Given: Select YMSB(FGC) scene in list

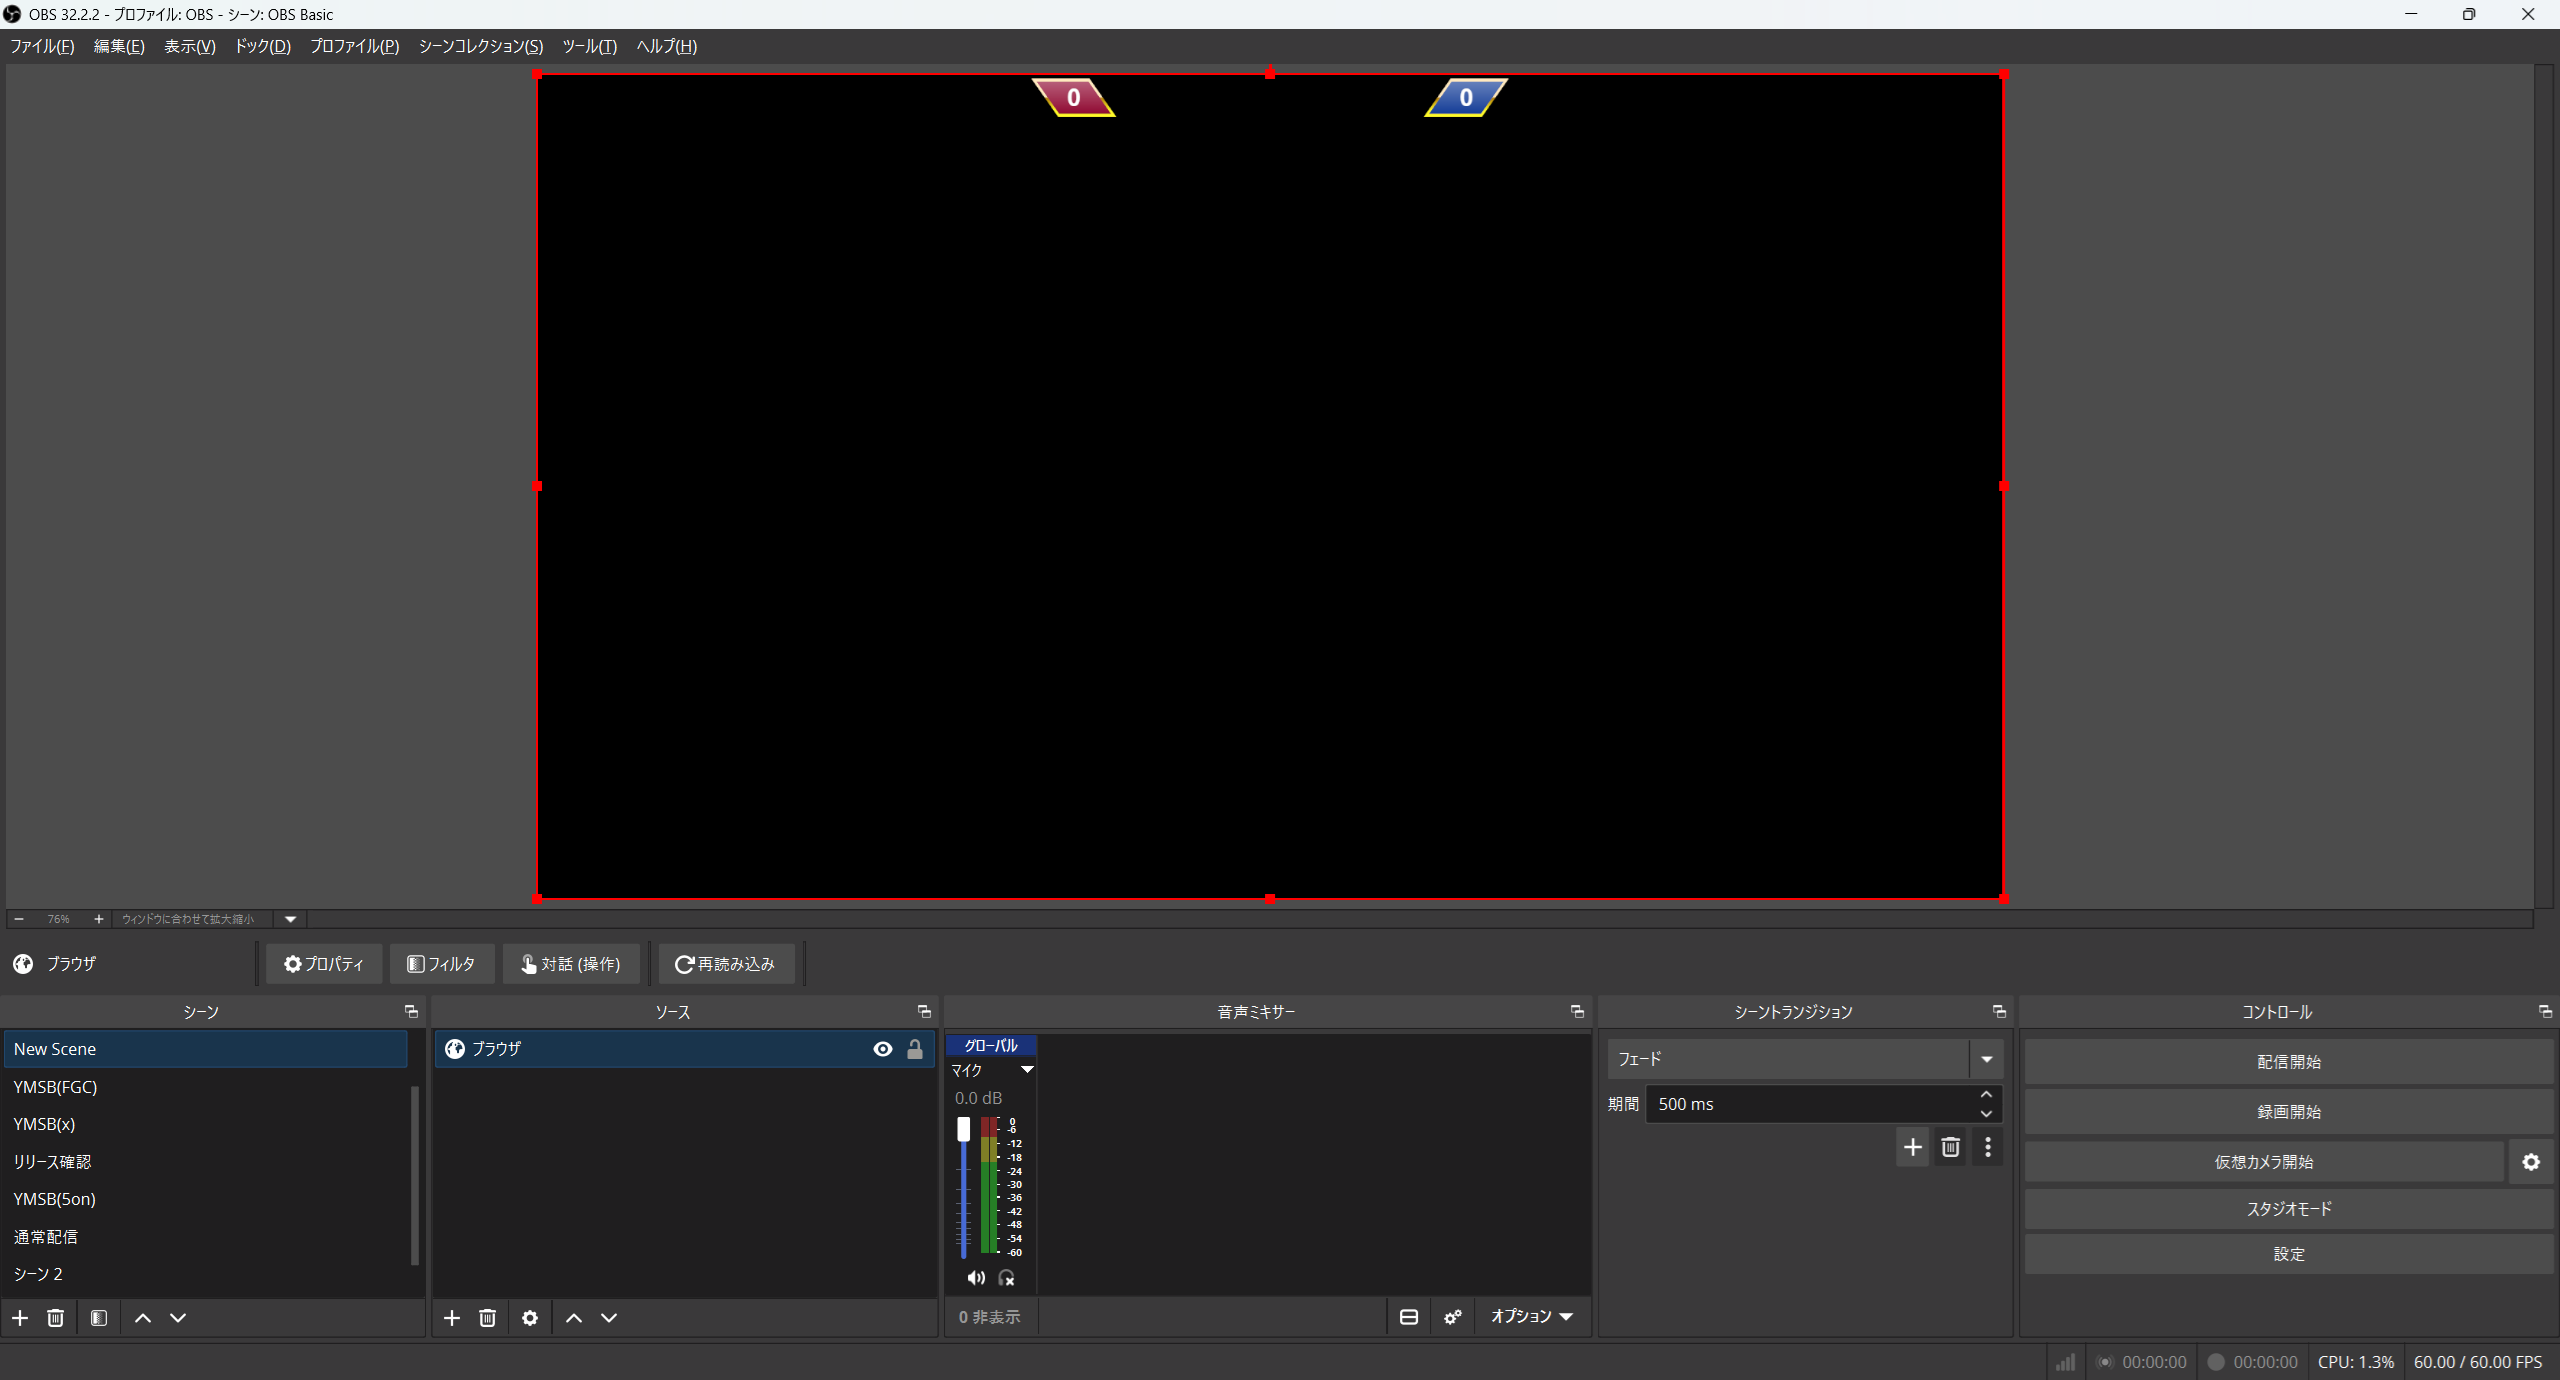Looking at the screenshot, I should pyautogui.click(x=206, y=1087).
